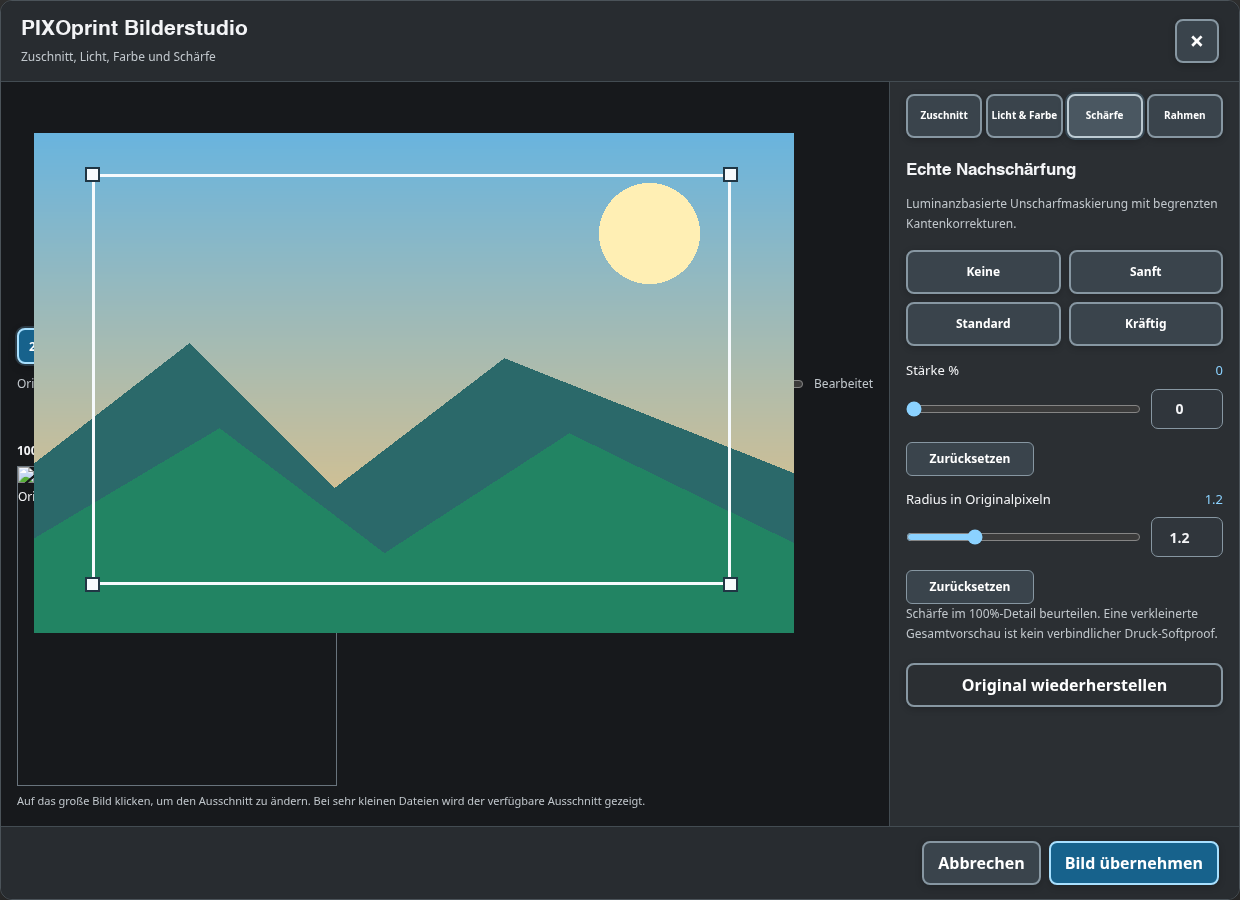
Task: Click the top-left crop handle
Action: coord(93,175)
